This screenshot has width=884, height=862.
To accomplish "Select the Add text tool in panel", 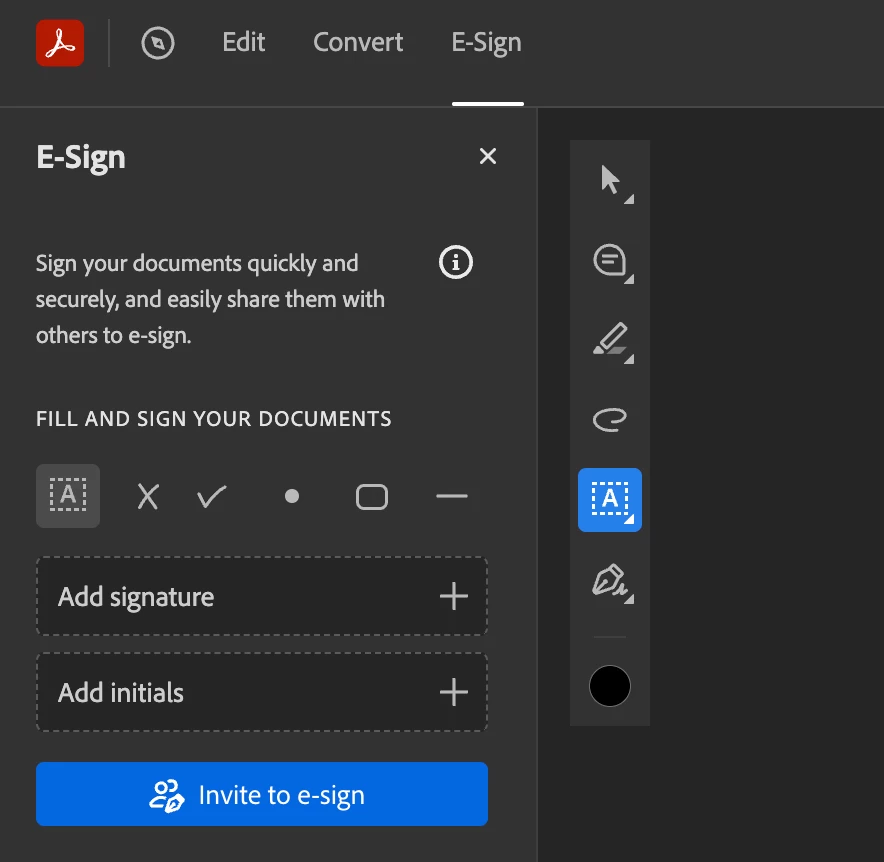I will (x=68, y=496).
